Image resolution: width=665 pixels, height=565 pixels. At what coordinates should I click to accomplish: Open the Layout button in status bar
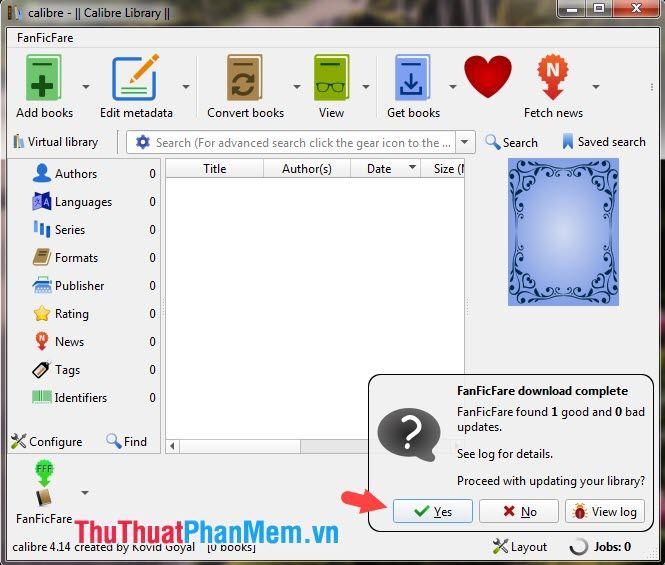pos(520,547)
